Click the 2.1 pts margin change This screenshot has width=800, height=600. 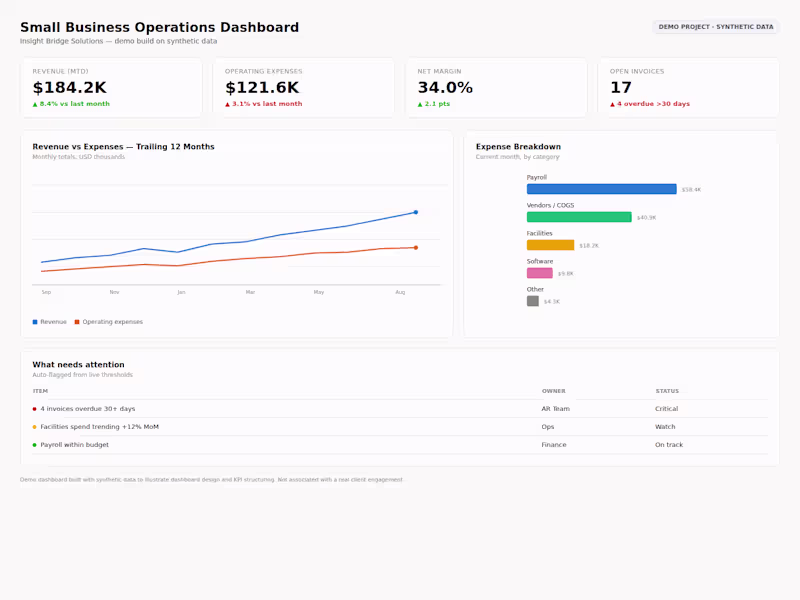(434, 104)
